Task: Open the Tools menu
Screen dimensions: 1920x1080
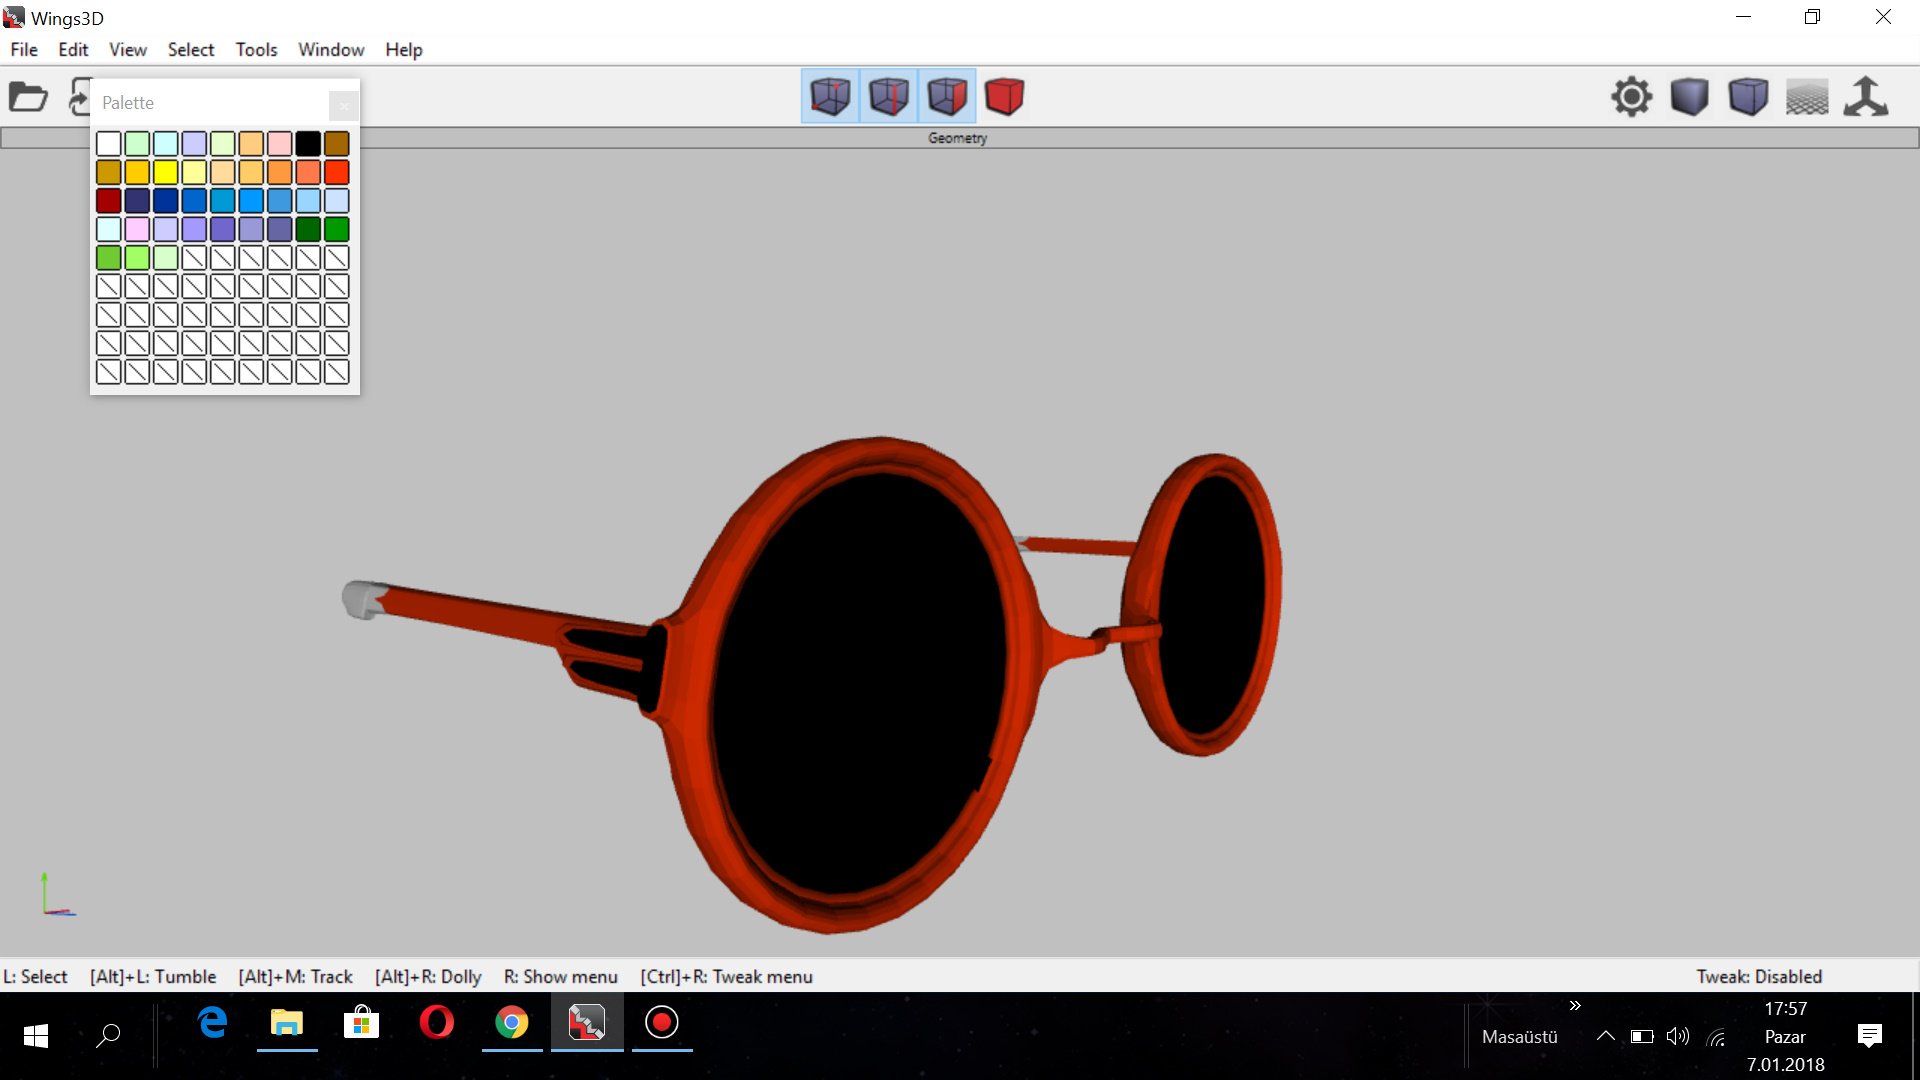Action: pos(256,49)
